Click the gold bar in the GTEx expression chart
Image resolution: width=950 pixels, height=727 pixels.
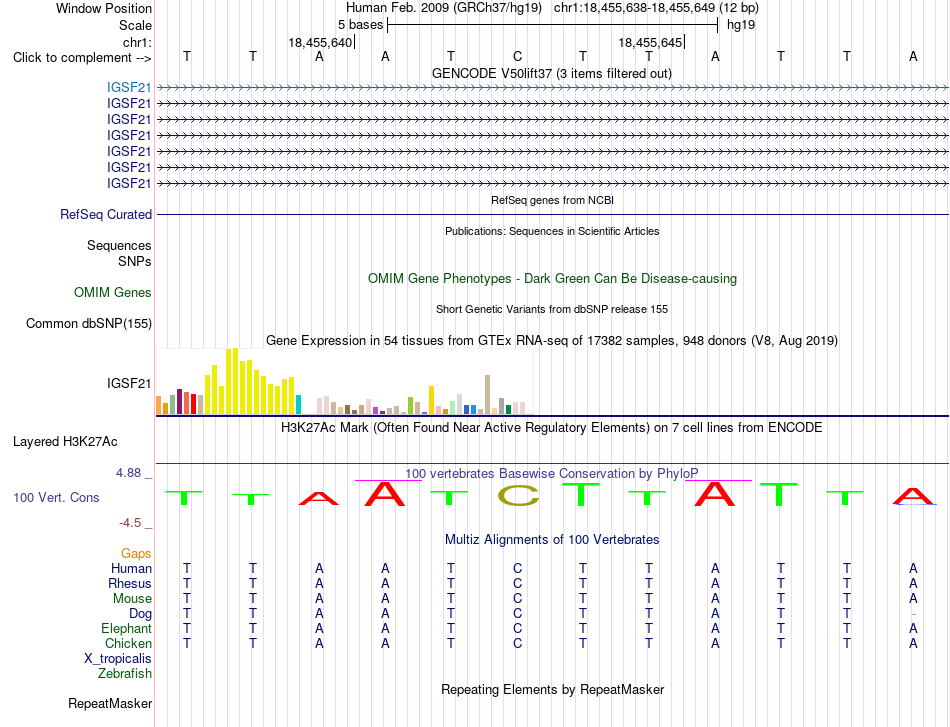[x=431, y=400]
